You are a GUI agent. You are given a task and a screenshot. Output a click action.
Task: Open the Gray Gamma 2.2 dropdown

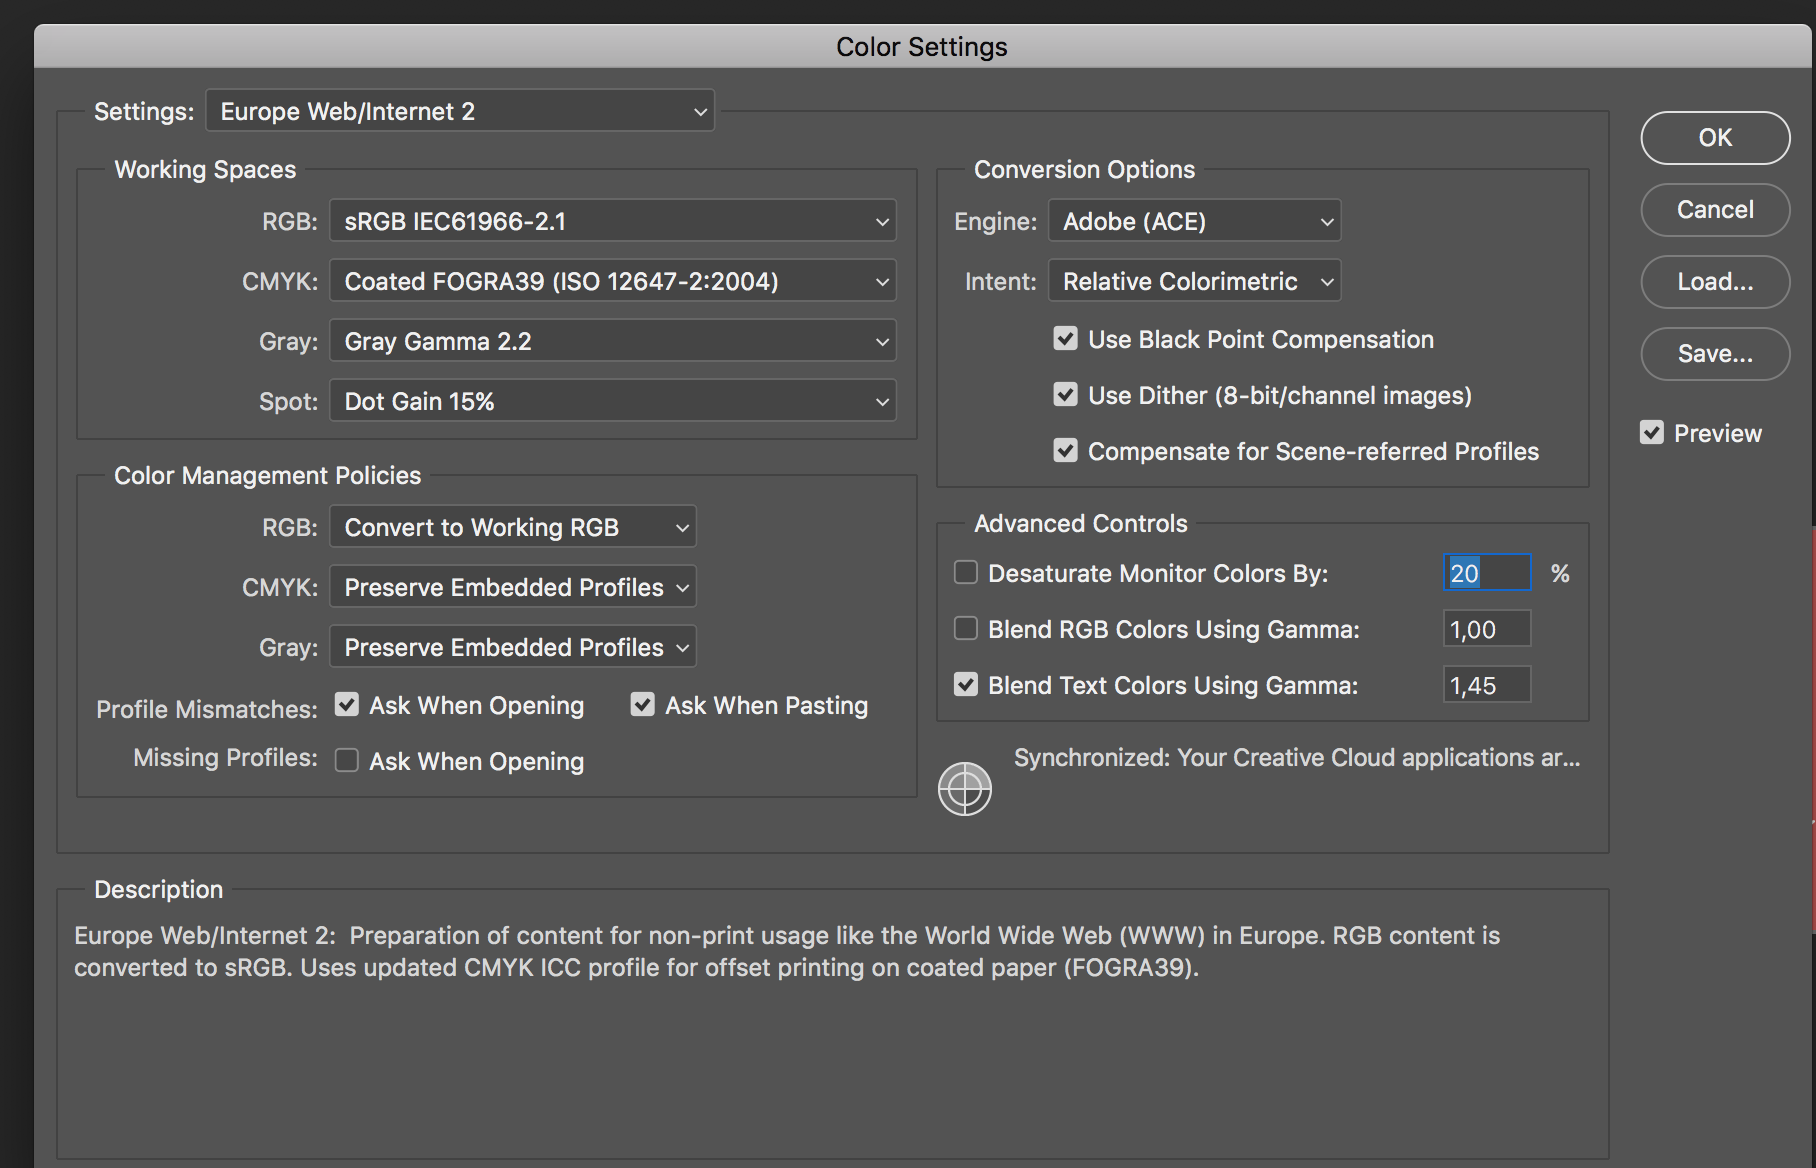(x=612, y=340)
